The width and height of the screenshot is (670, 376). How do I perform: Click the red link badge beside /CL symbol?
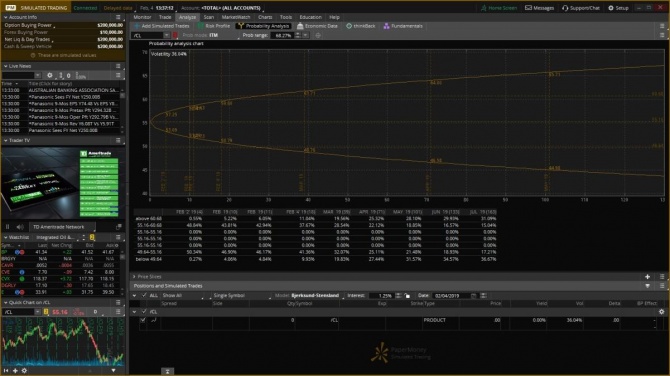[x=175, y=35]
